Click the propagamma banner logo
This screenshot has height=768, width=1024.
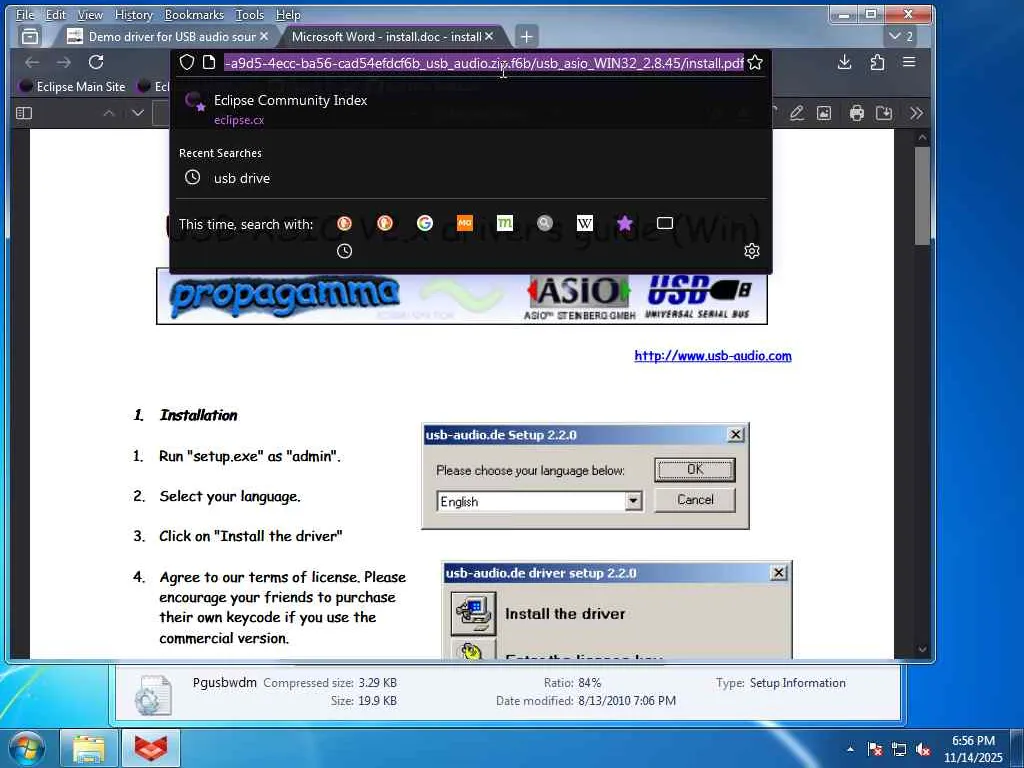[285, 298]
